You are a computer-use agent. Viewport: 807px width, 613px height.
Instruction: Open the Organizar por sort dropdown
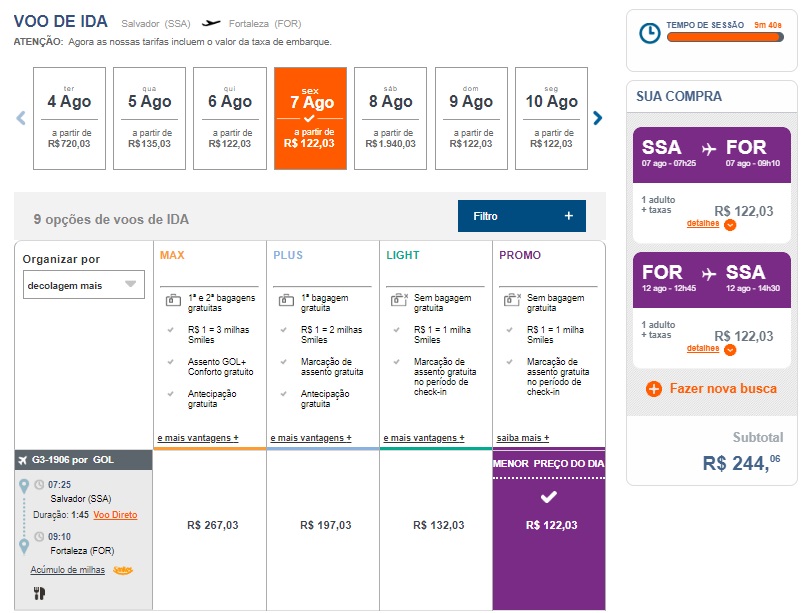click(84, 285)
